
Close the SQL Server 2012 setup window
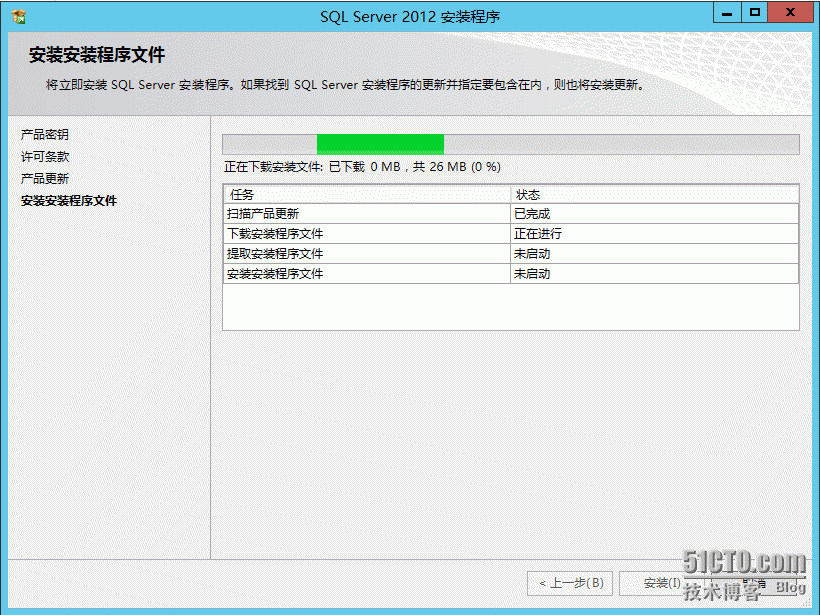click(x=790, y=13)
